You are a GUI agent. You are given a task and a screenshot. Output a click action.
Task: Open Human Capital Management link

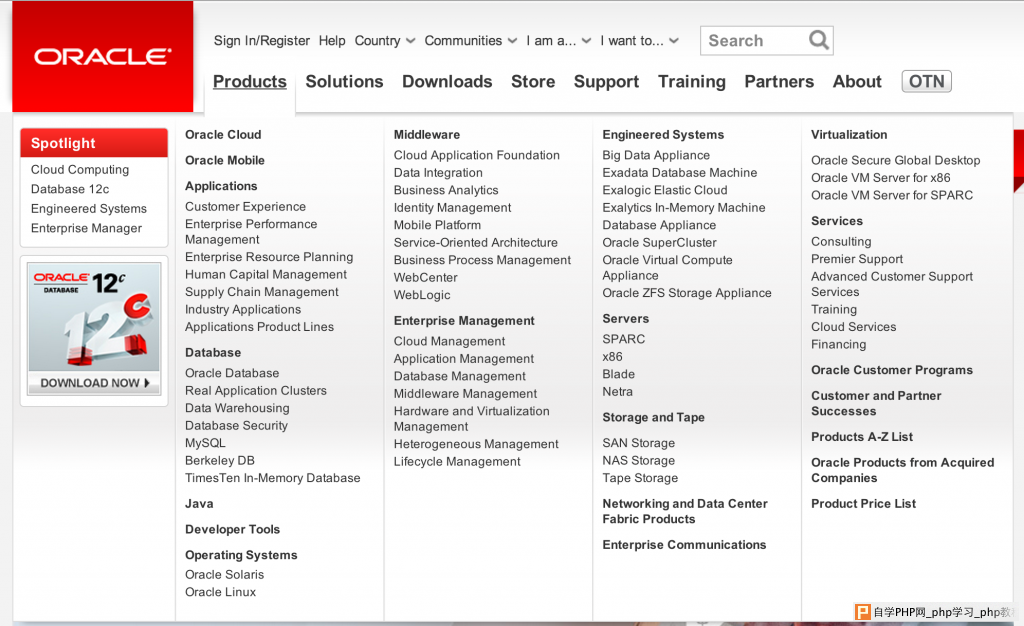[x=266, y=275]
